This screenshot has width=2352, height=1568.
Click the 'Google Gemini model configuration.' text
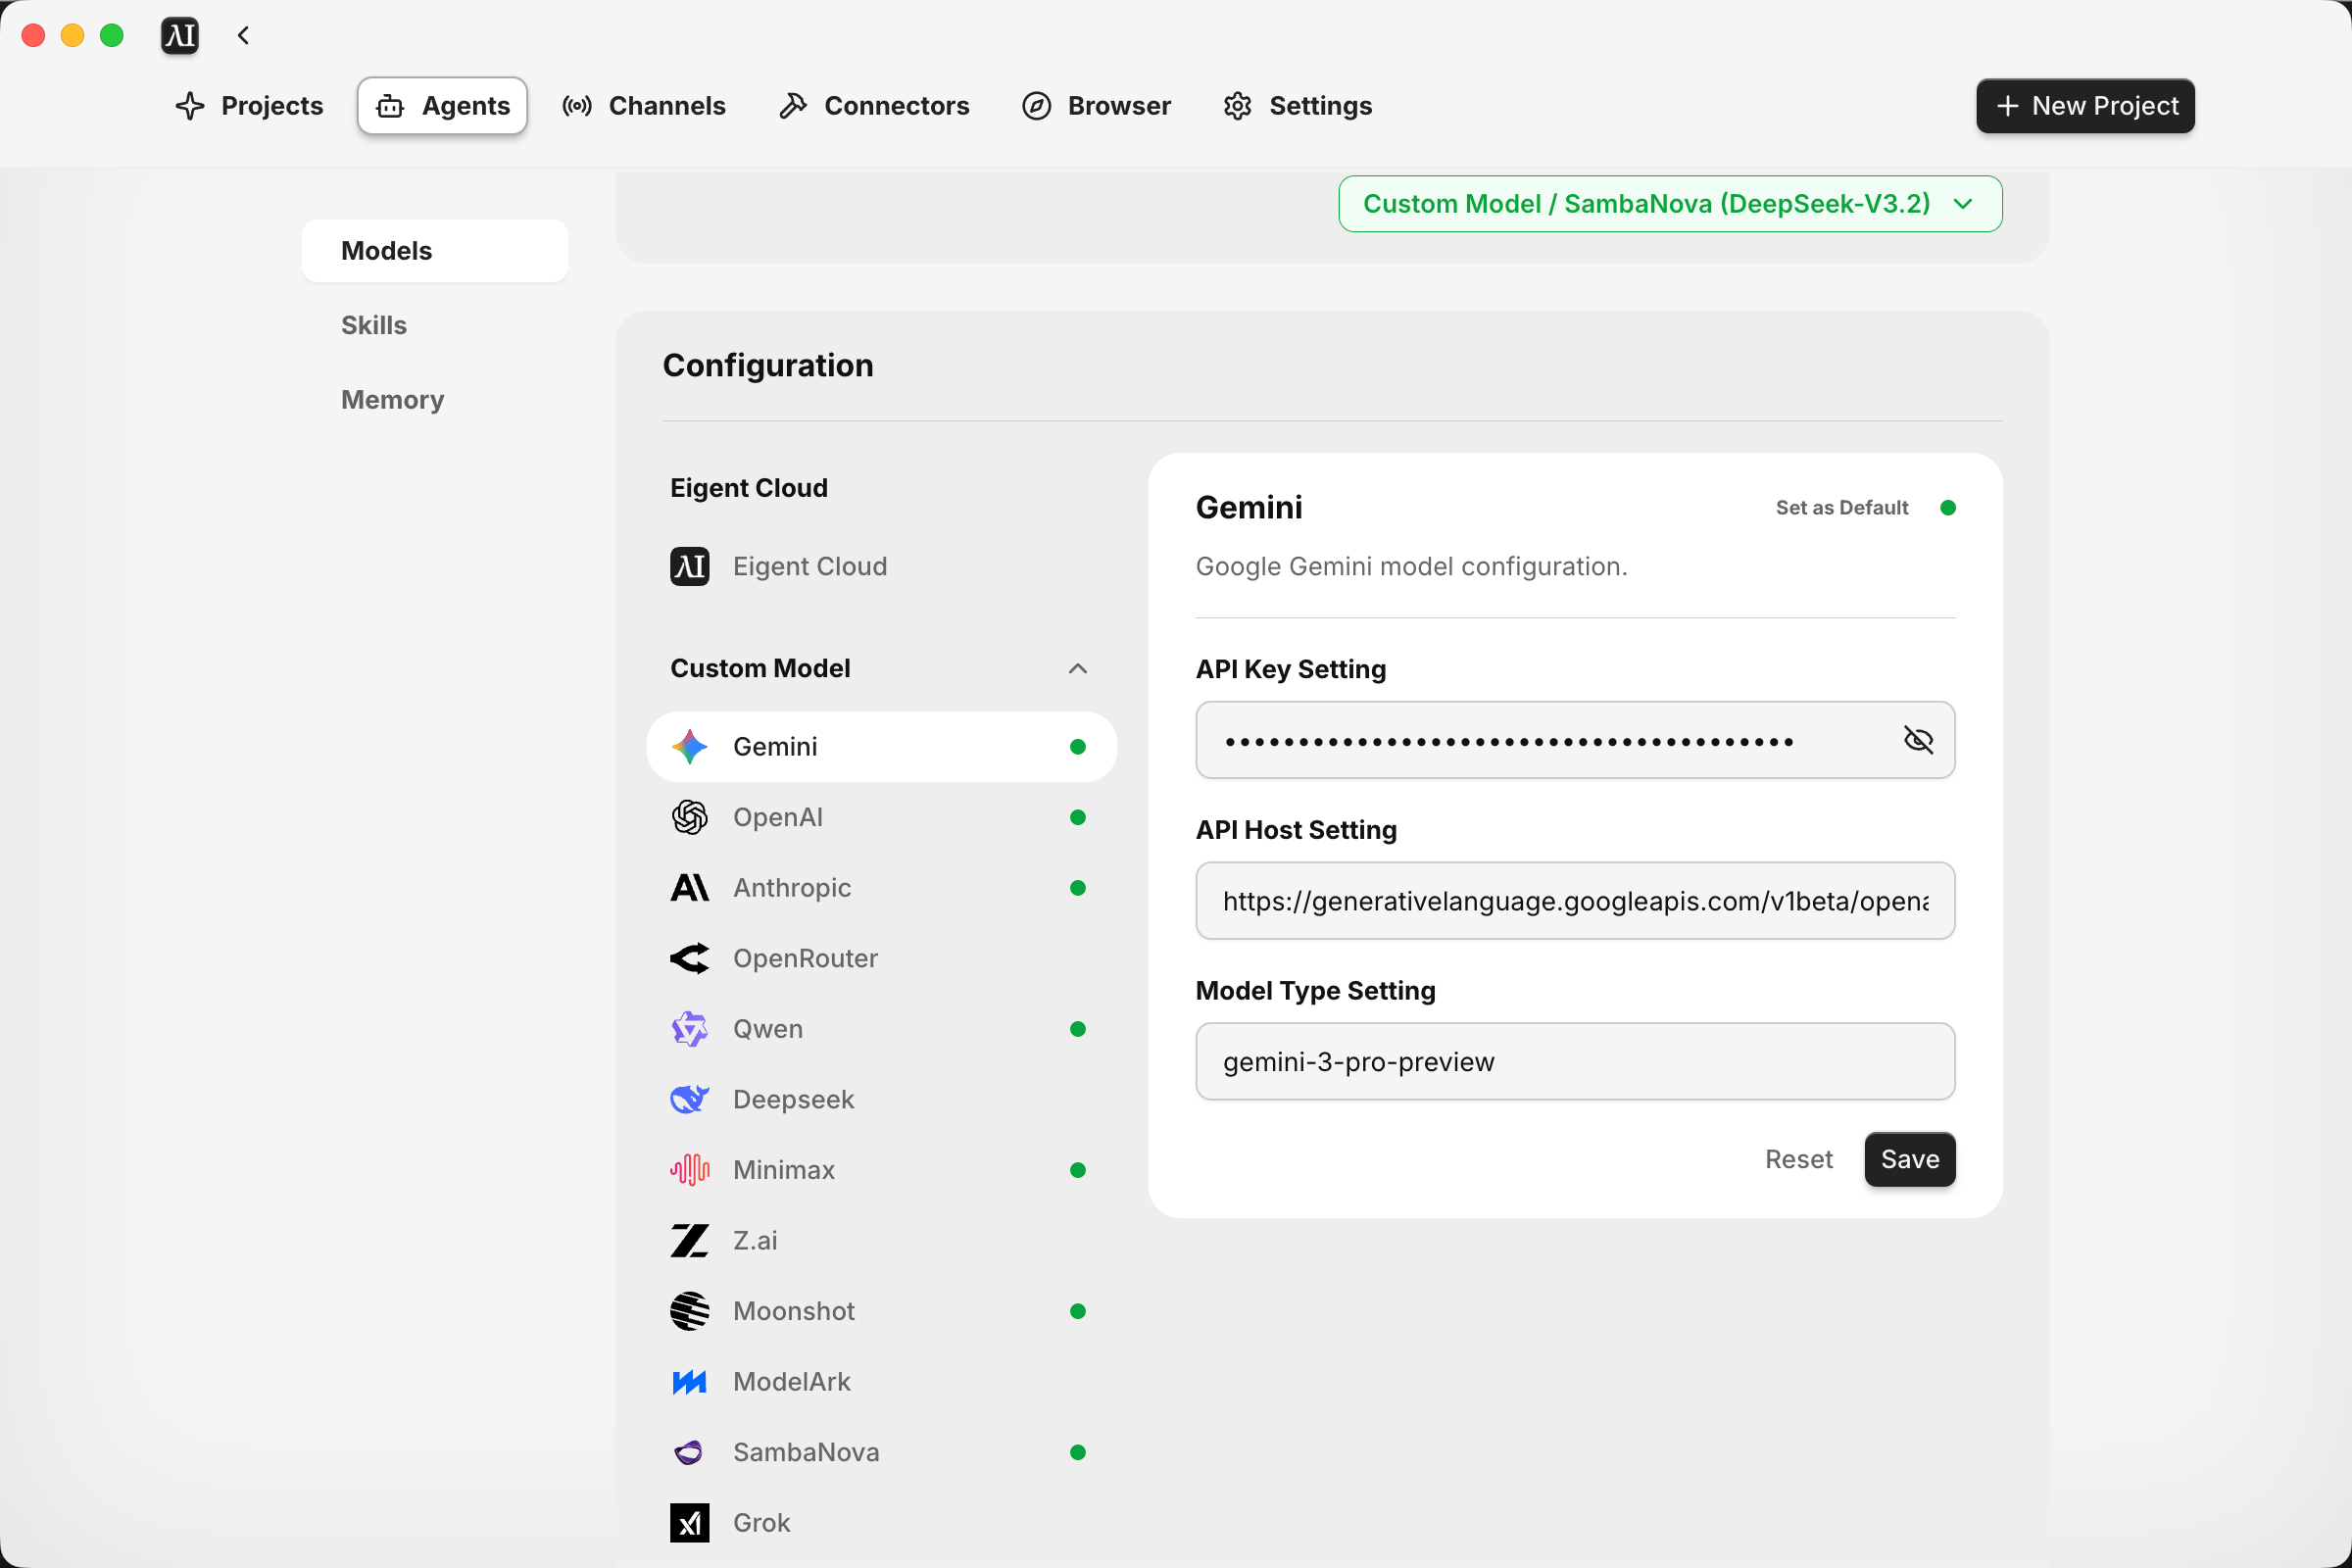pos(1411,567)
